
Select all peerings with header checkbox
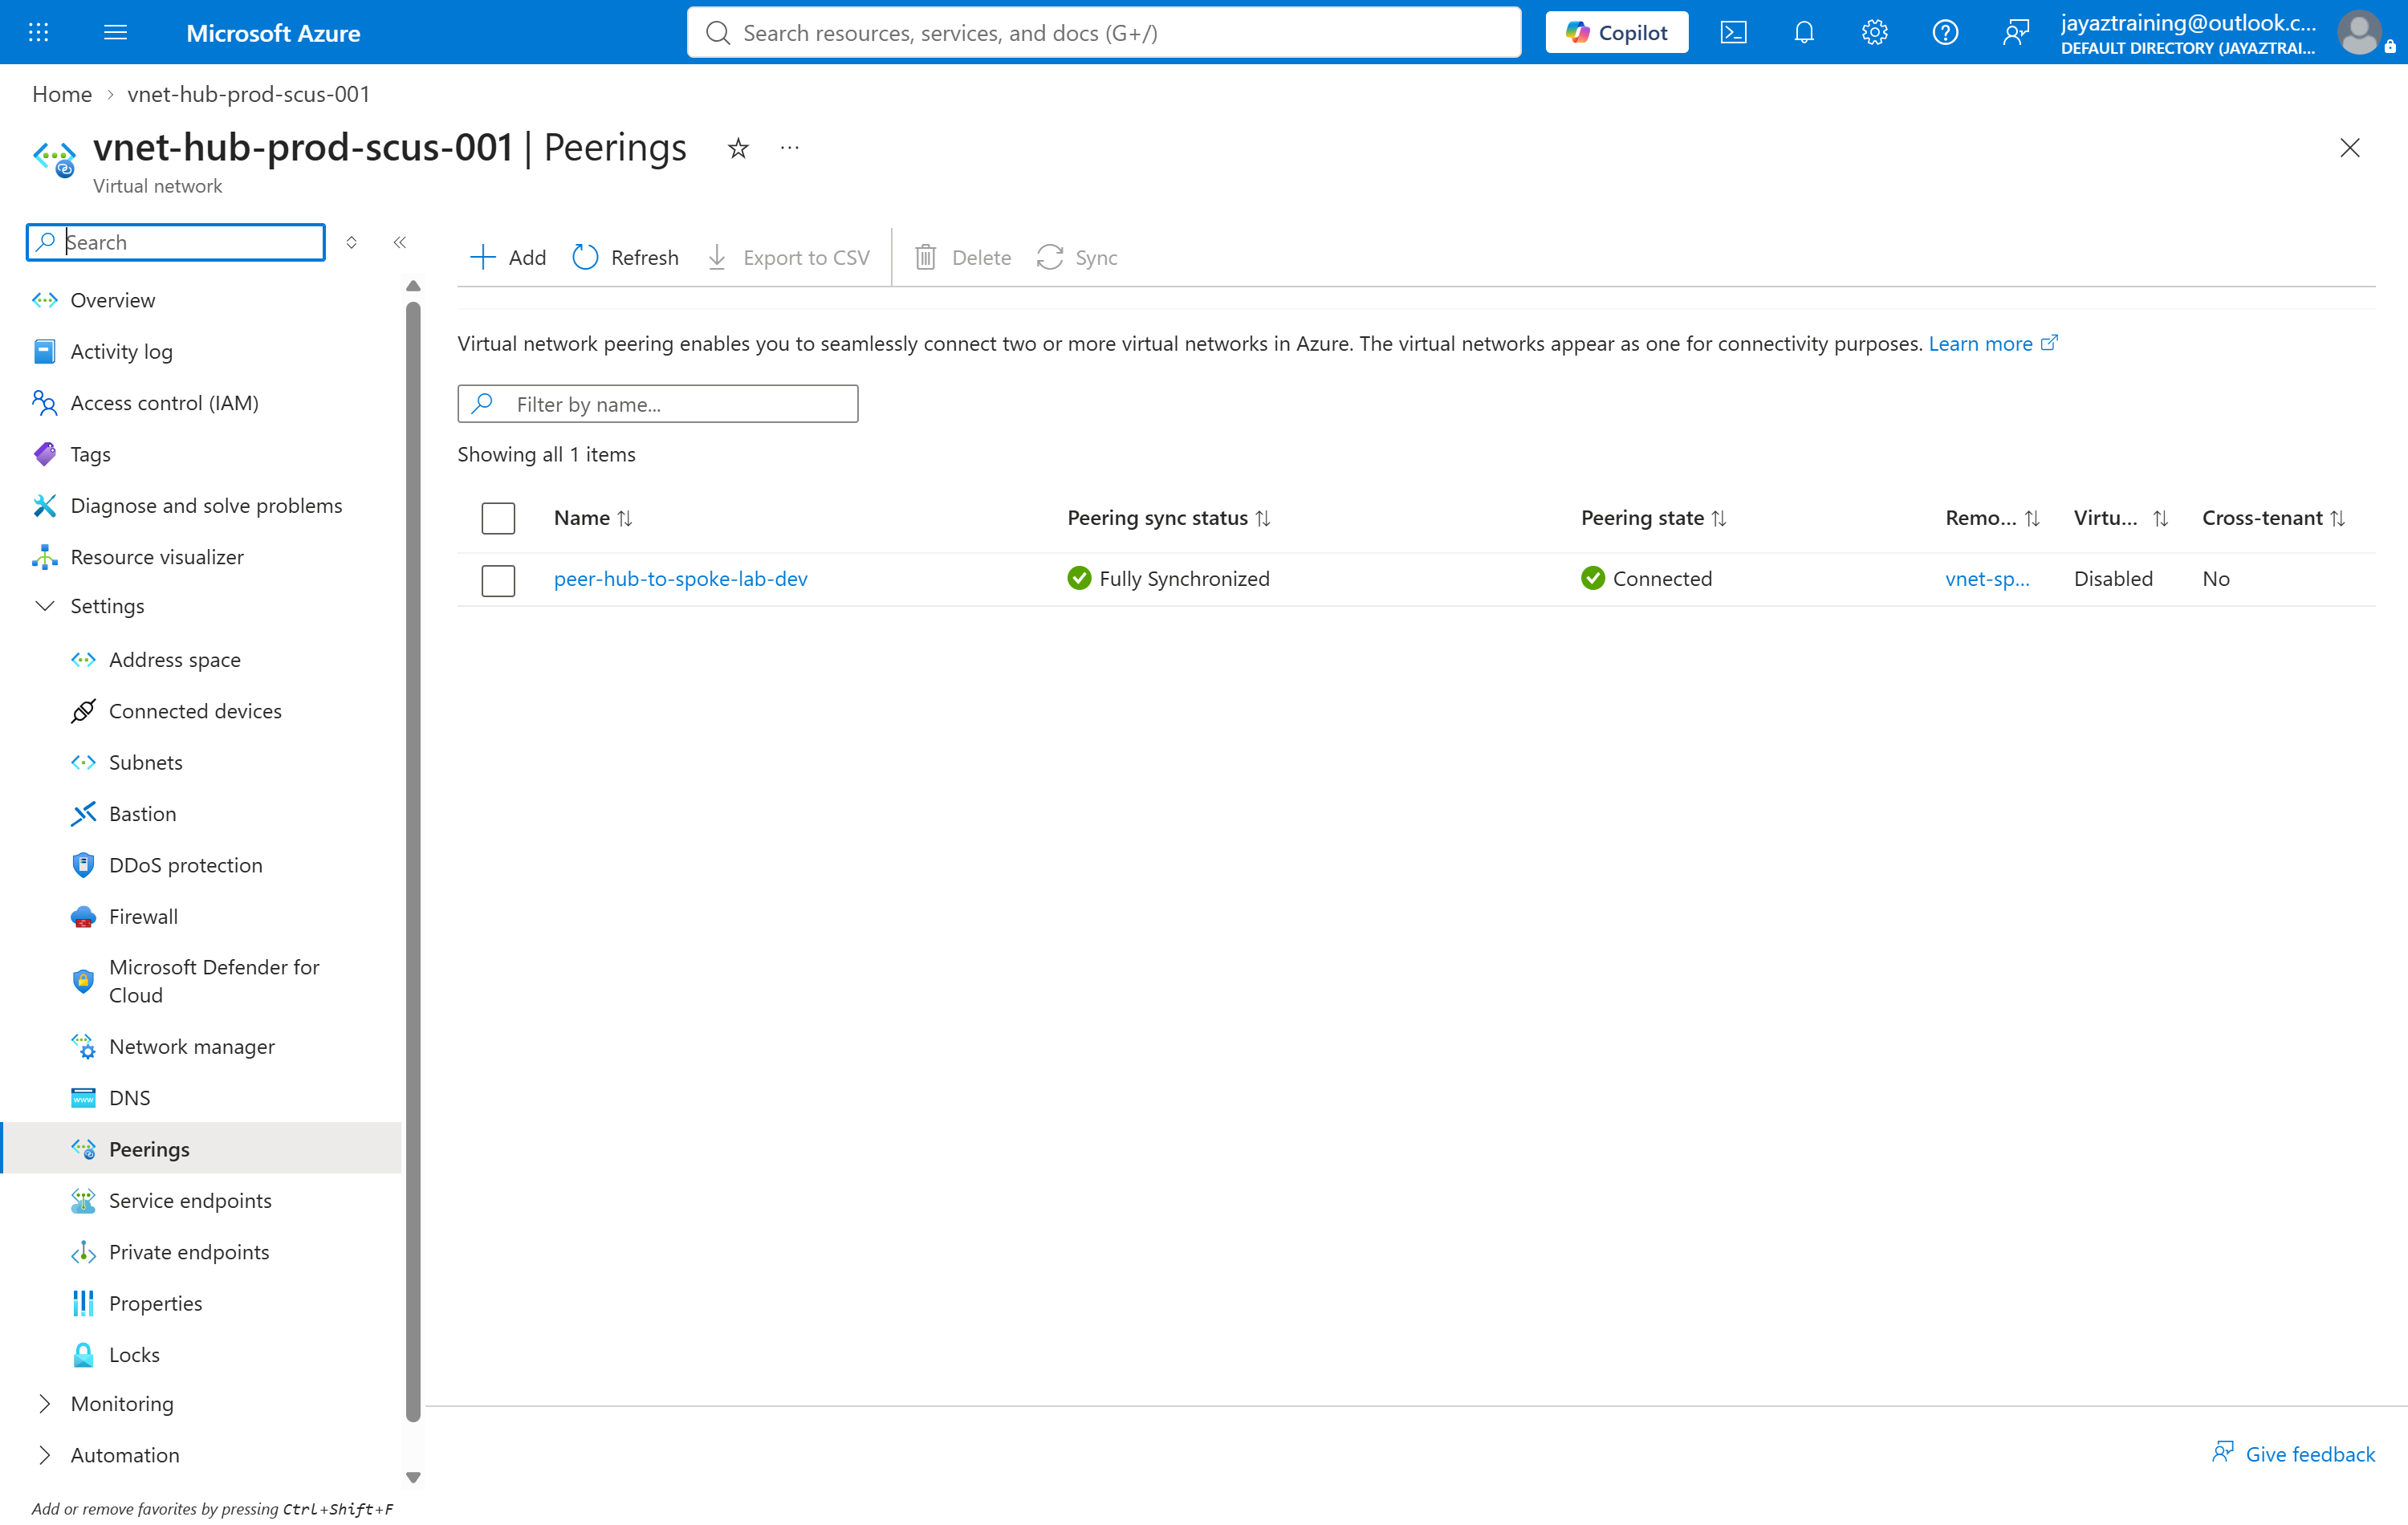pyautogui.click(x=498, y=518)
